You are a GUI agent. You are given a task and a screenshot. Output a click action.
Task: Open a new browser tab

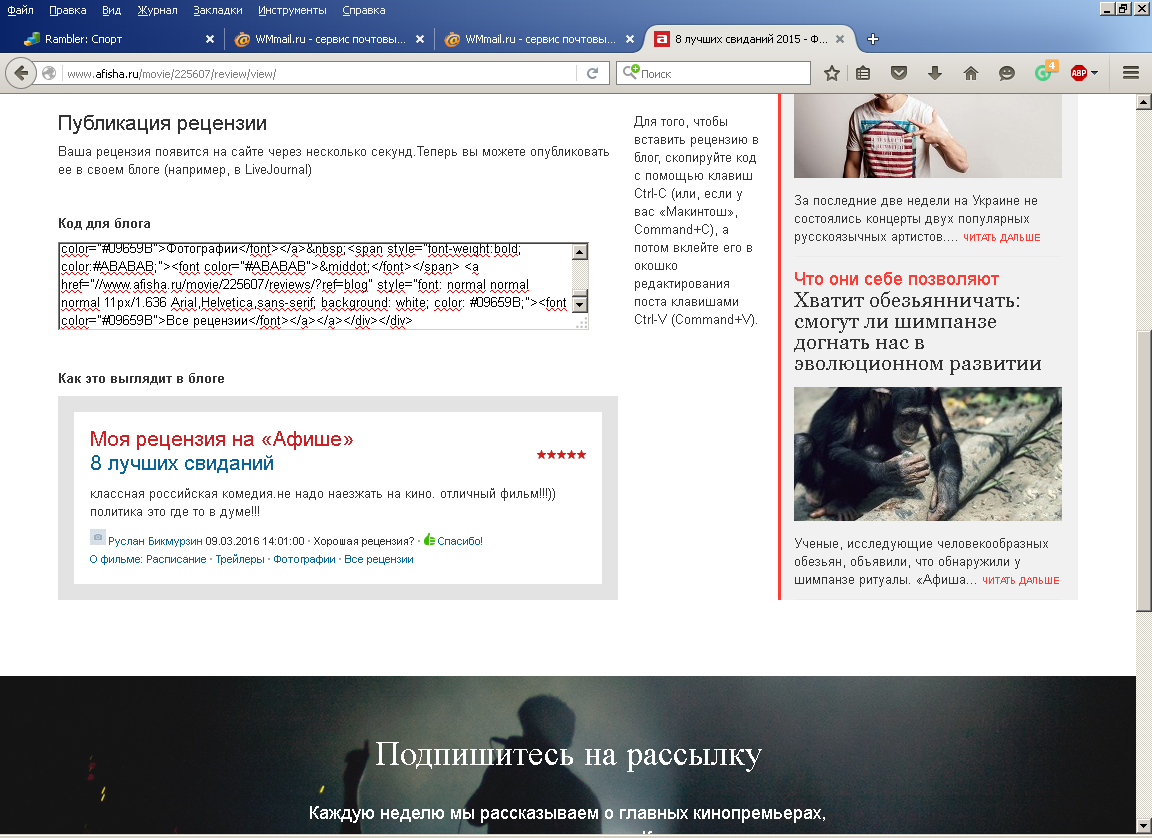tap(873, 40)
